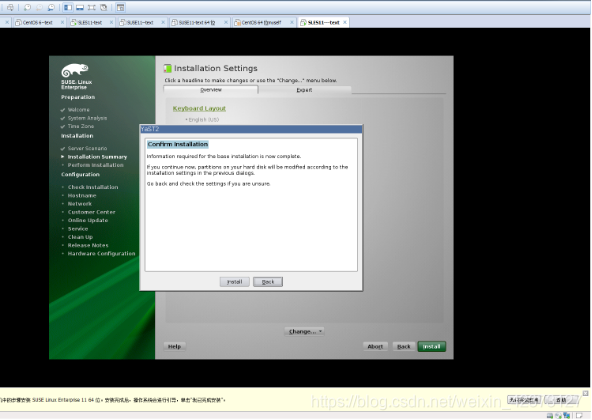Close the CentOS 64 tab

(x=292, y=22)
